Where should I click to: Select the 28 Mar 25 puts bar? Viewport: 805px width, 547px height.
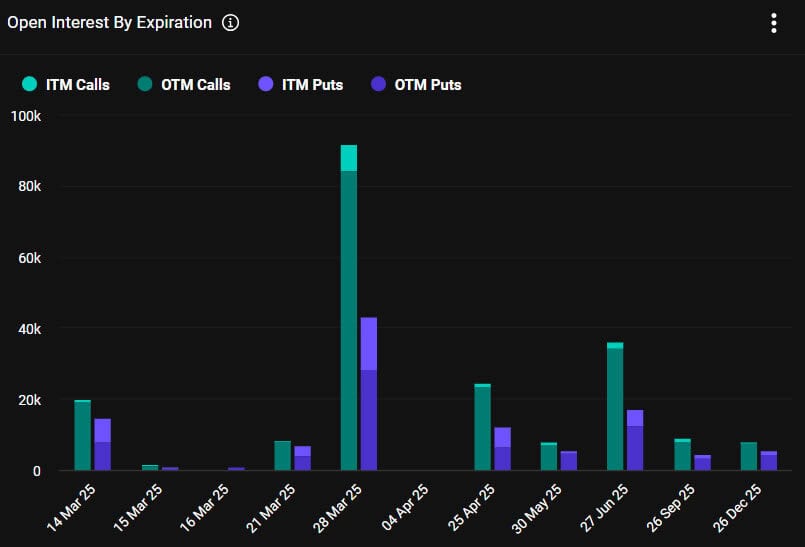[x=369, y=393]
